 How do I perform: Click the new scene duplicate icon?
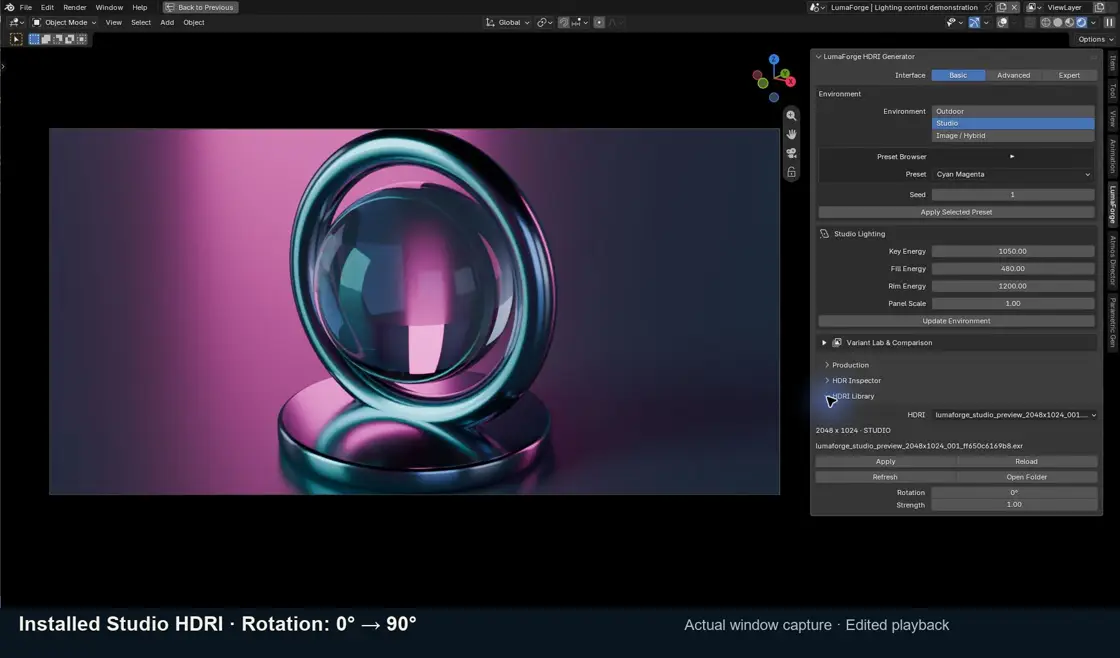[1001, 7]
